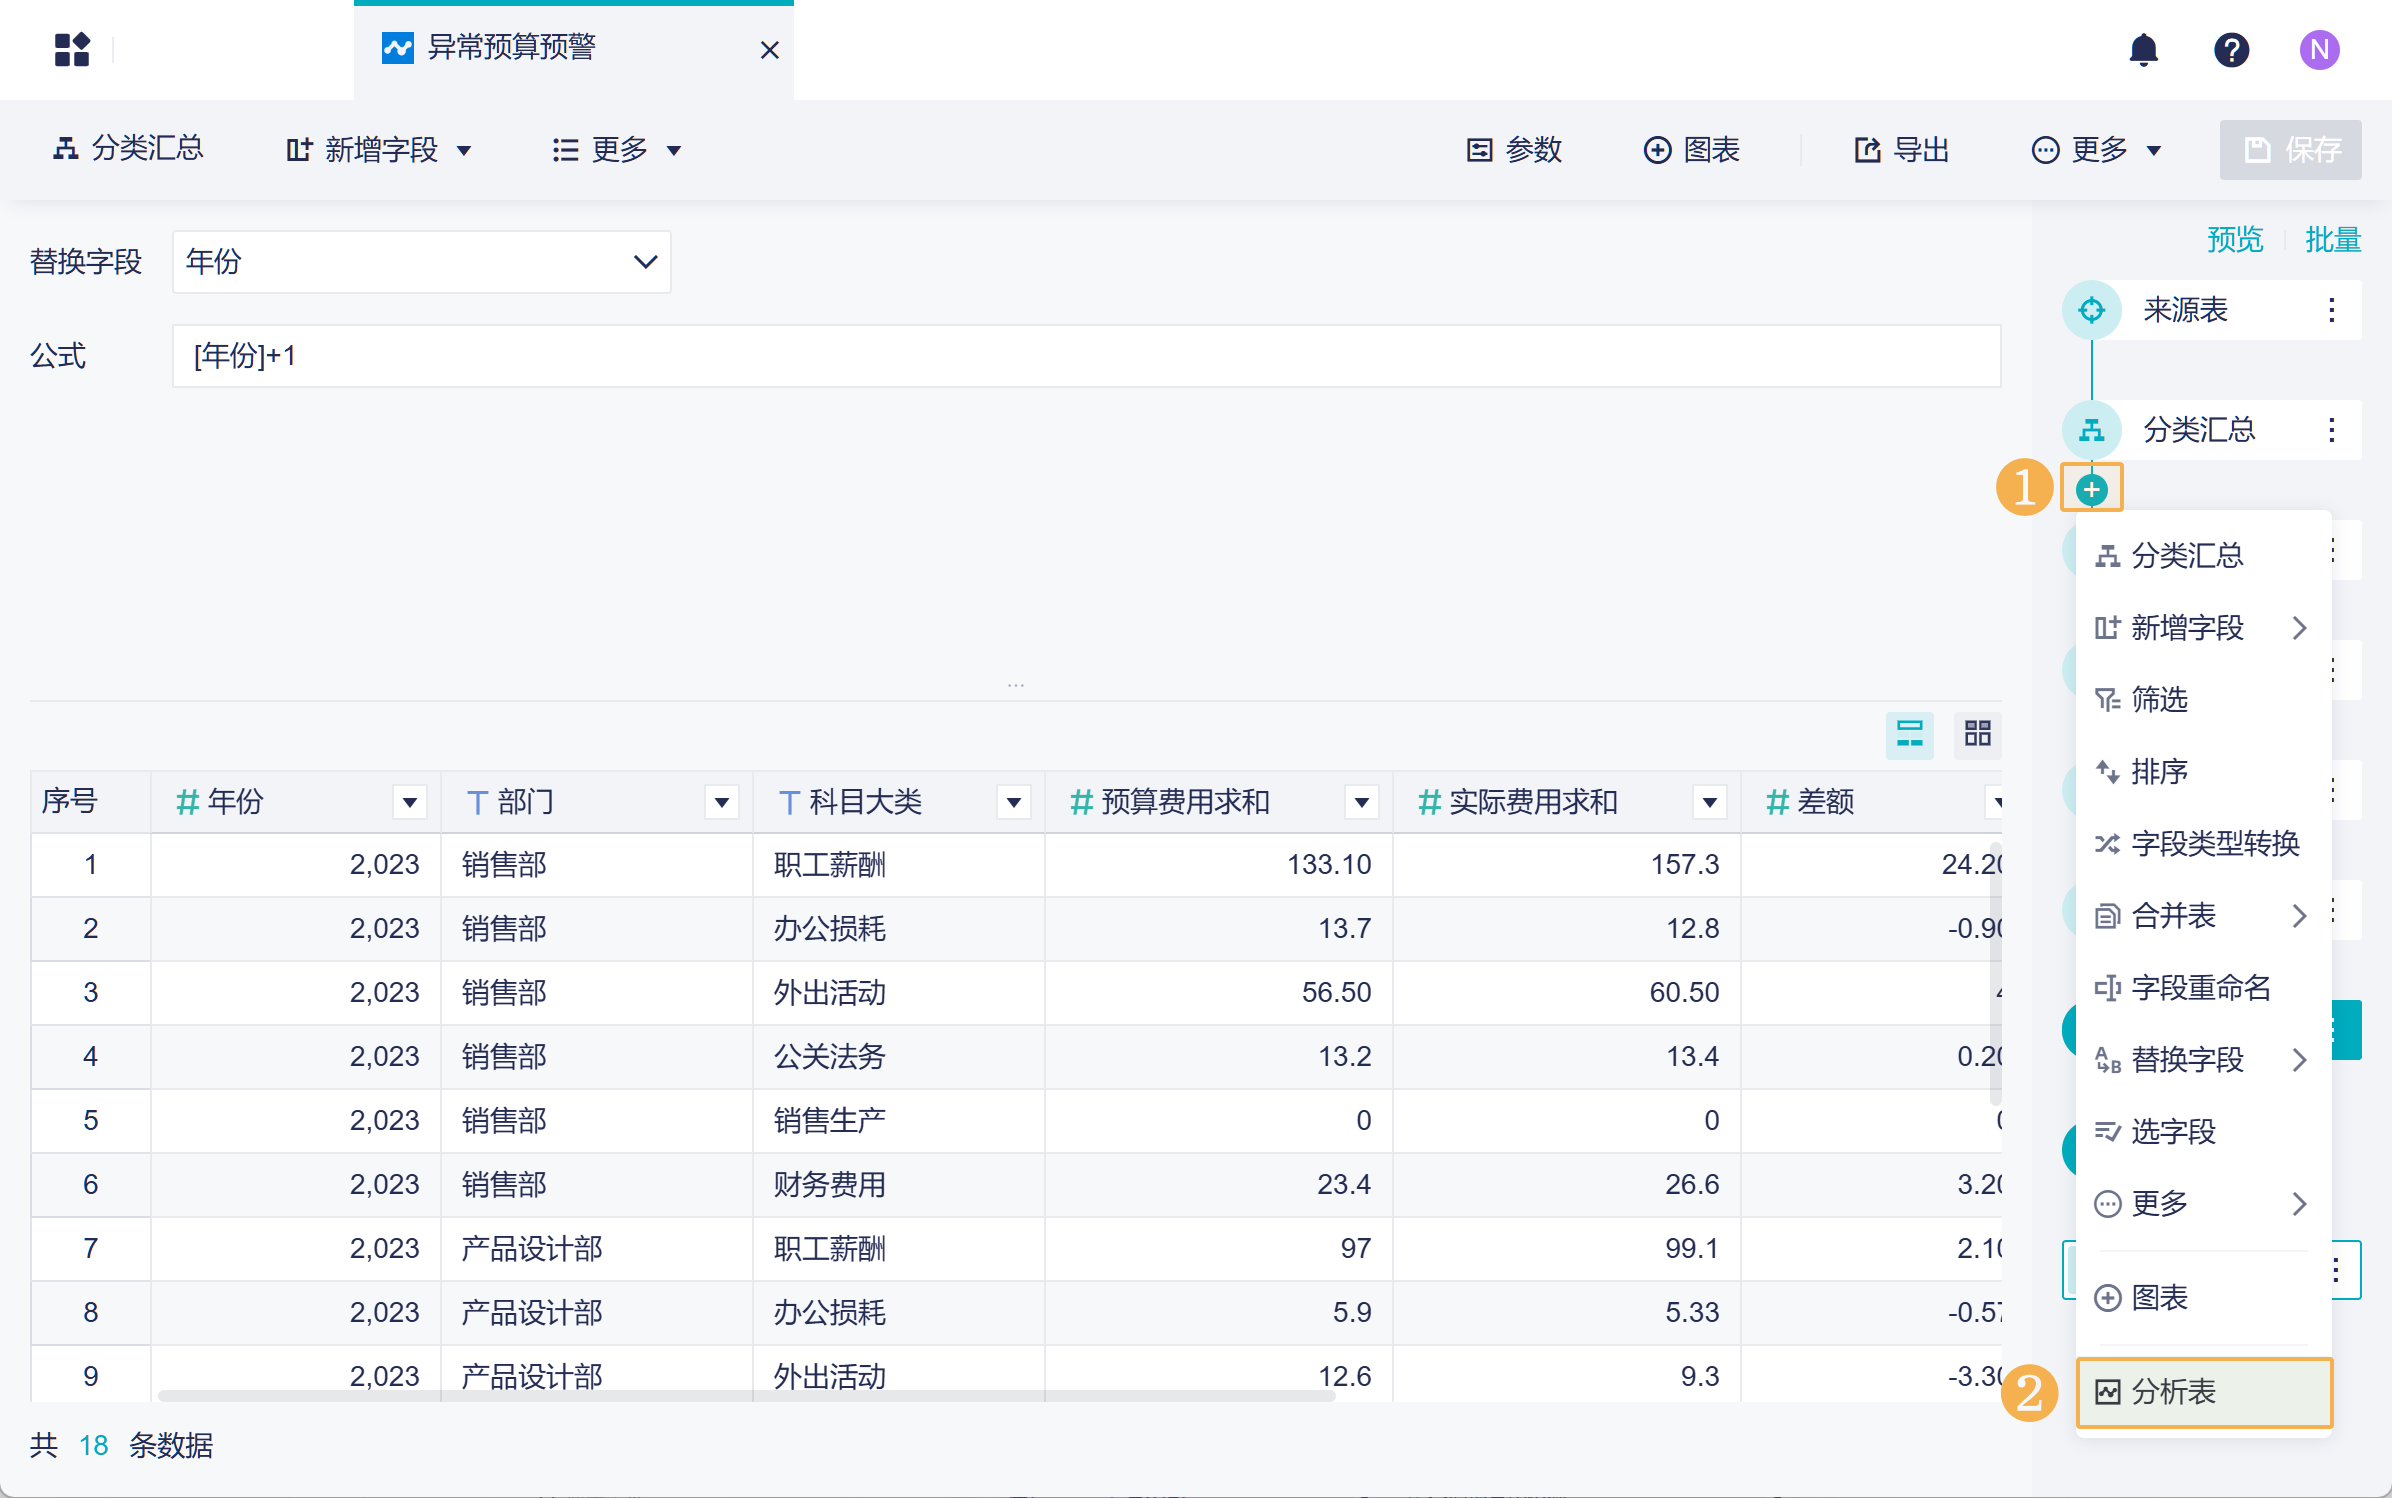The height and width of the screenshot is (1498, 2392).
Task: Click the user avatar N icon
Action: click(x=2319, y=49)
